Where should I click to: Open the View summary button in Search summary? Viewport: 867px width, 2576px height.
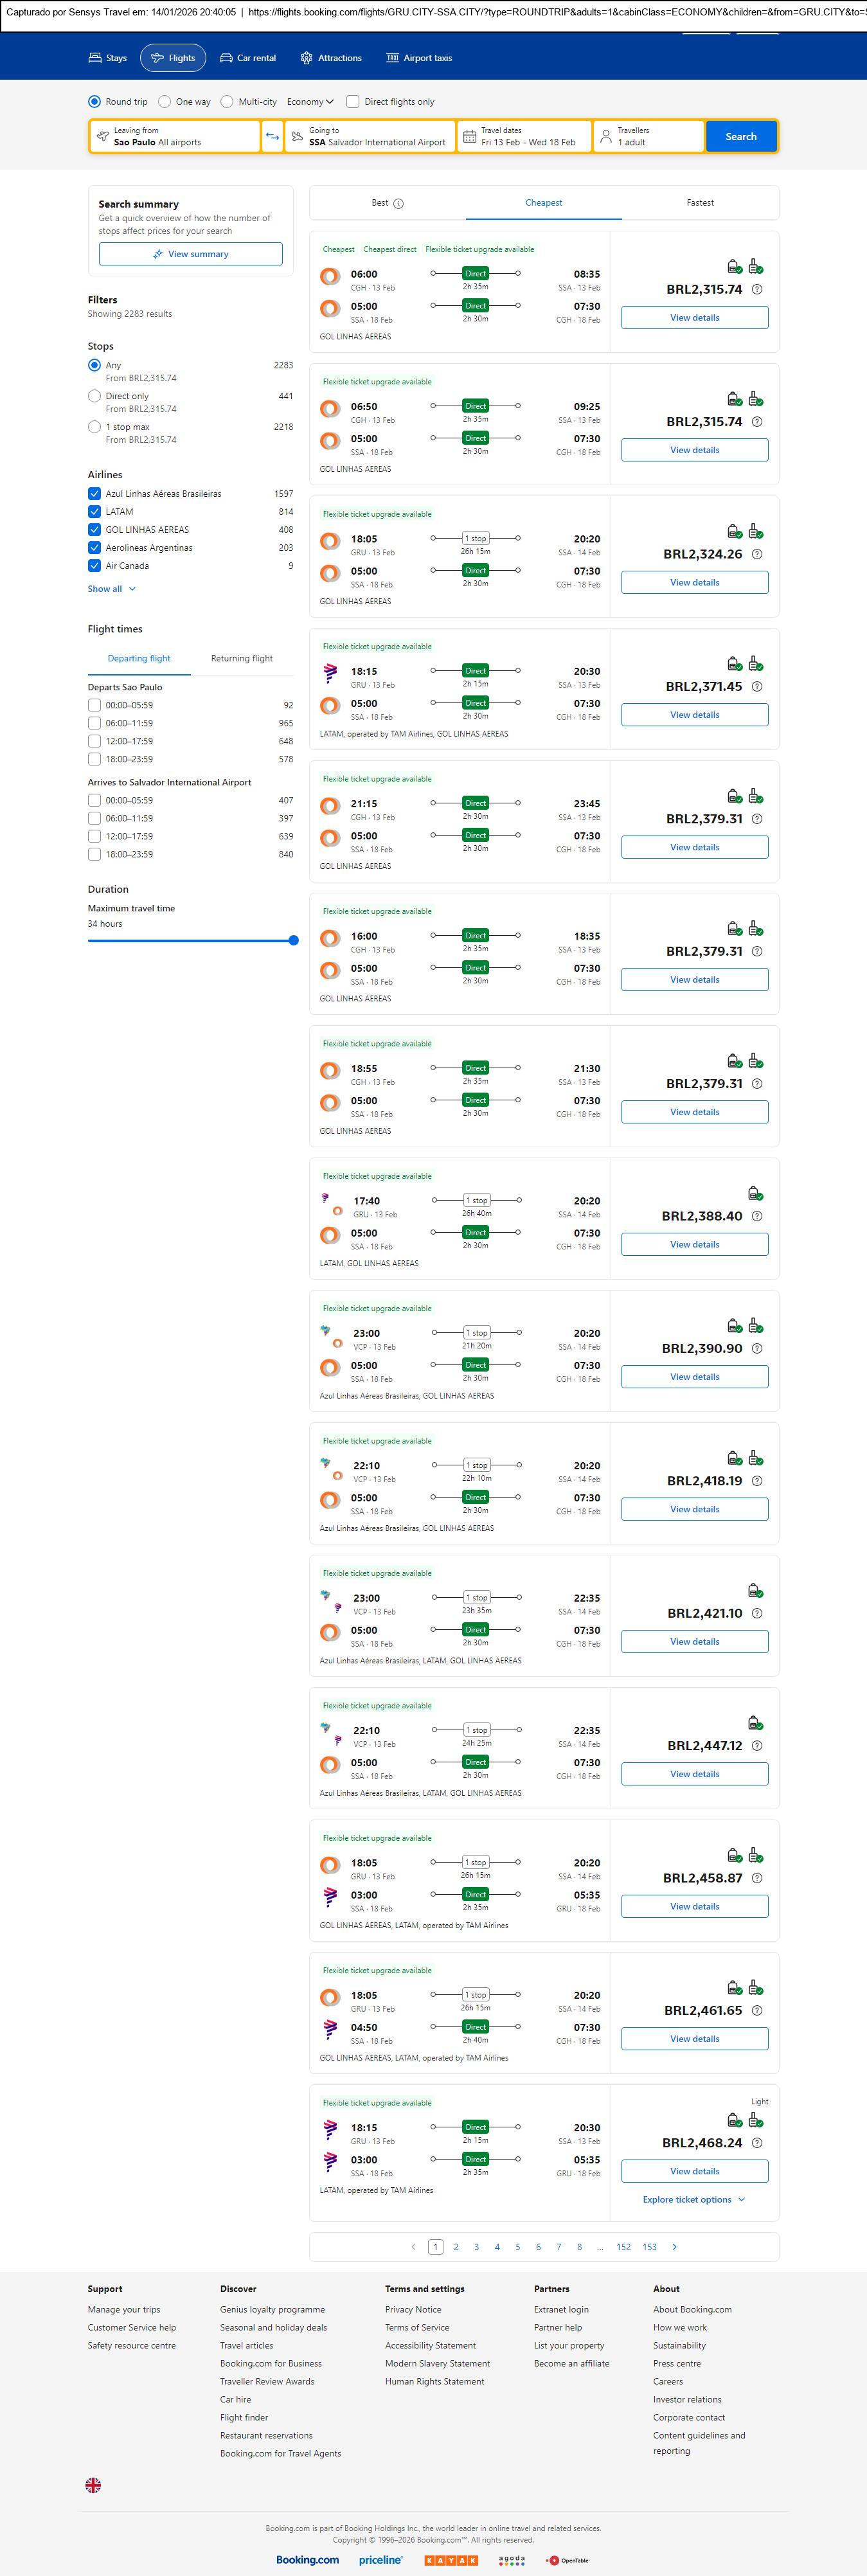pyautogui.click(x=190, y=254)
